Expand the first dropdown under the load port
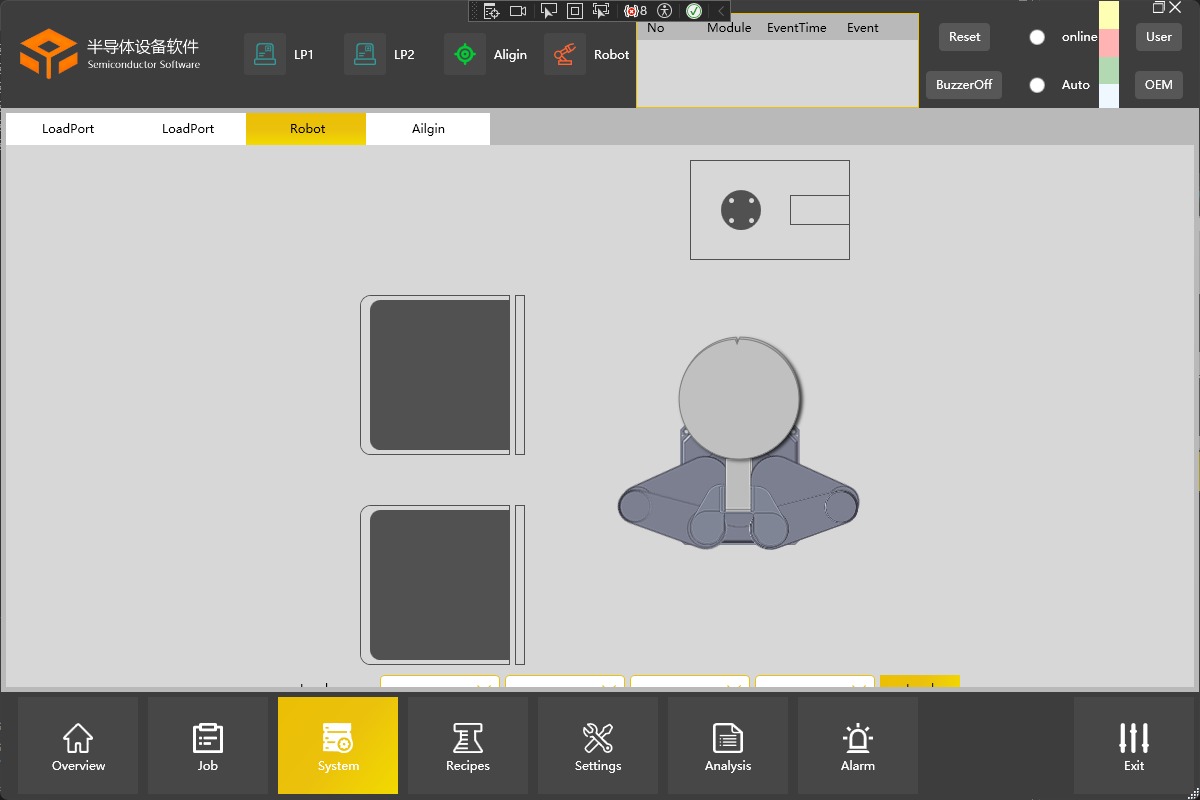This screenshot has height=800, width=1200. click(x=440, y=682)
